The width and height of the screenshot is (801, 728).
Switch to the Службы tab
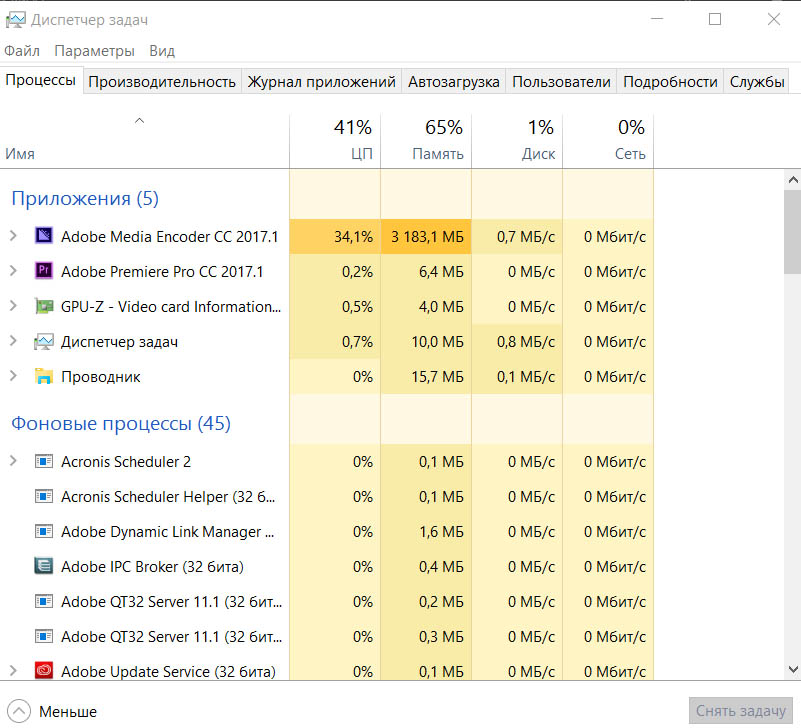pos(757,82)
